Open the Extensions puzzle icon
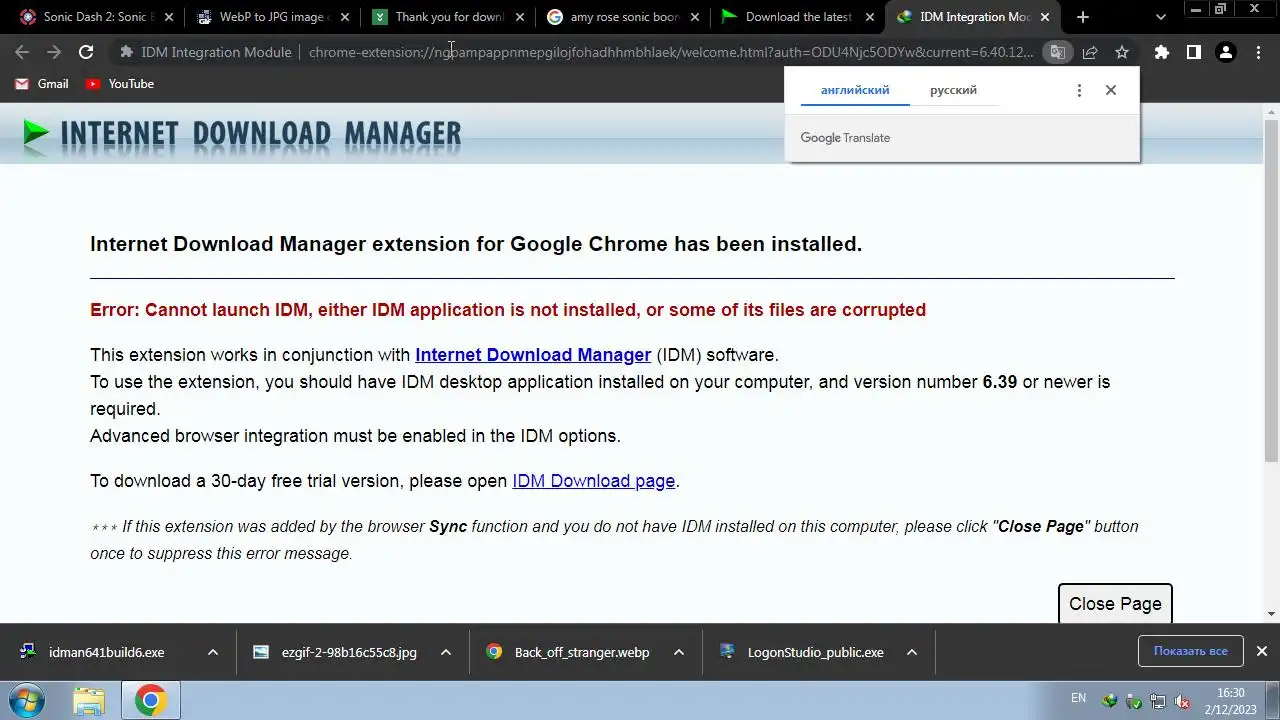This screenshot has height=720, width=1280. tap(1161, 52)
